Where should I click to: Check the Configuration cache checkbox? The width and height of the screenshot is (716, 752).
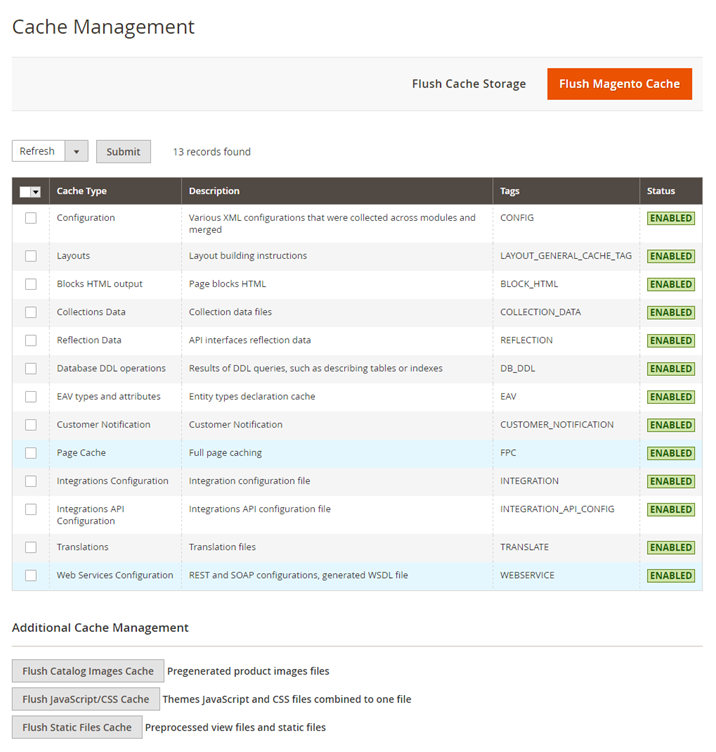[x=31, y=218]
